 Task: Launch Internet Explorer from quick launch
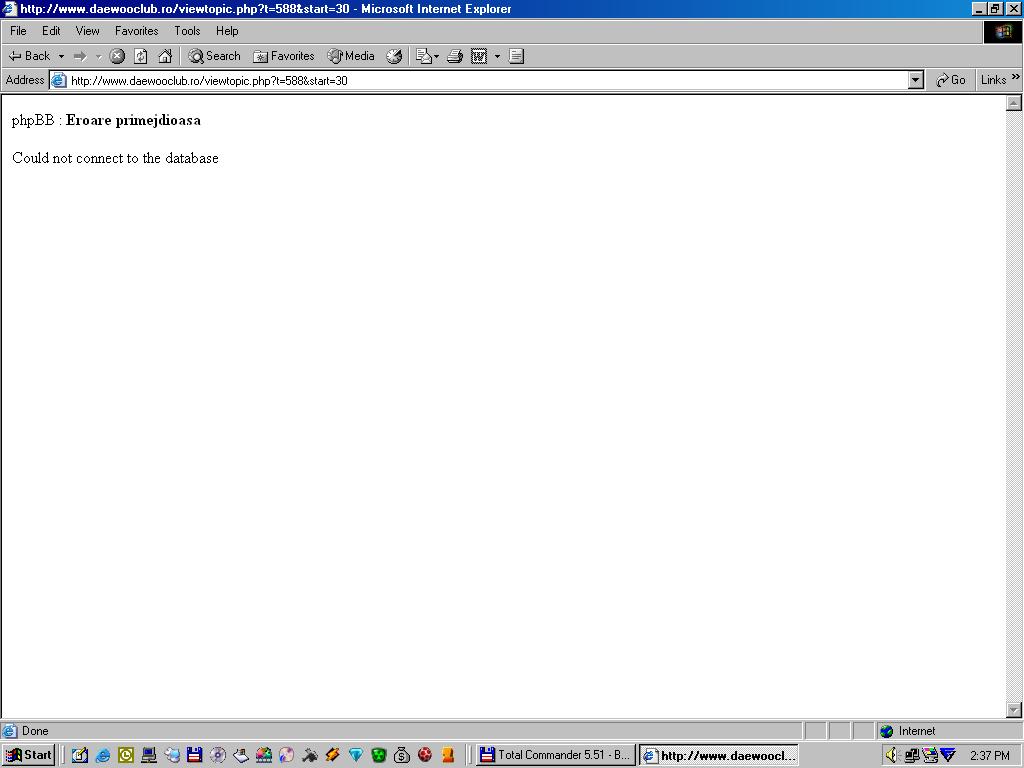coord(103,755)
